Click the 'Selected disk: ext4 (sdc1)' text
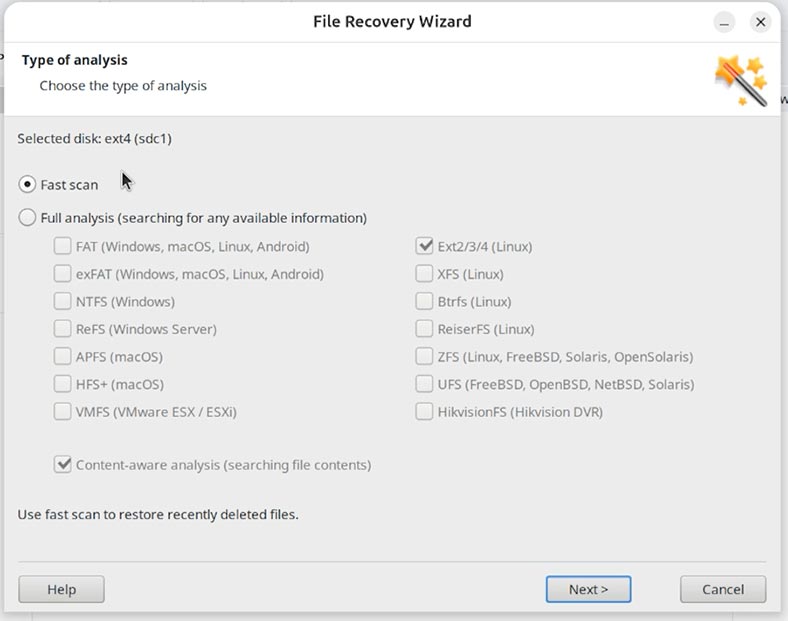788x621 pixels. (94, 139)
